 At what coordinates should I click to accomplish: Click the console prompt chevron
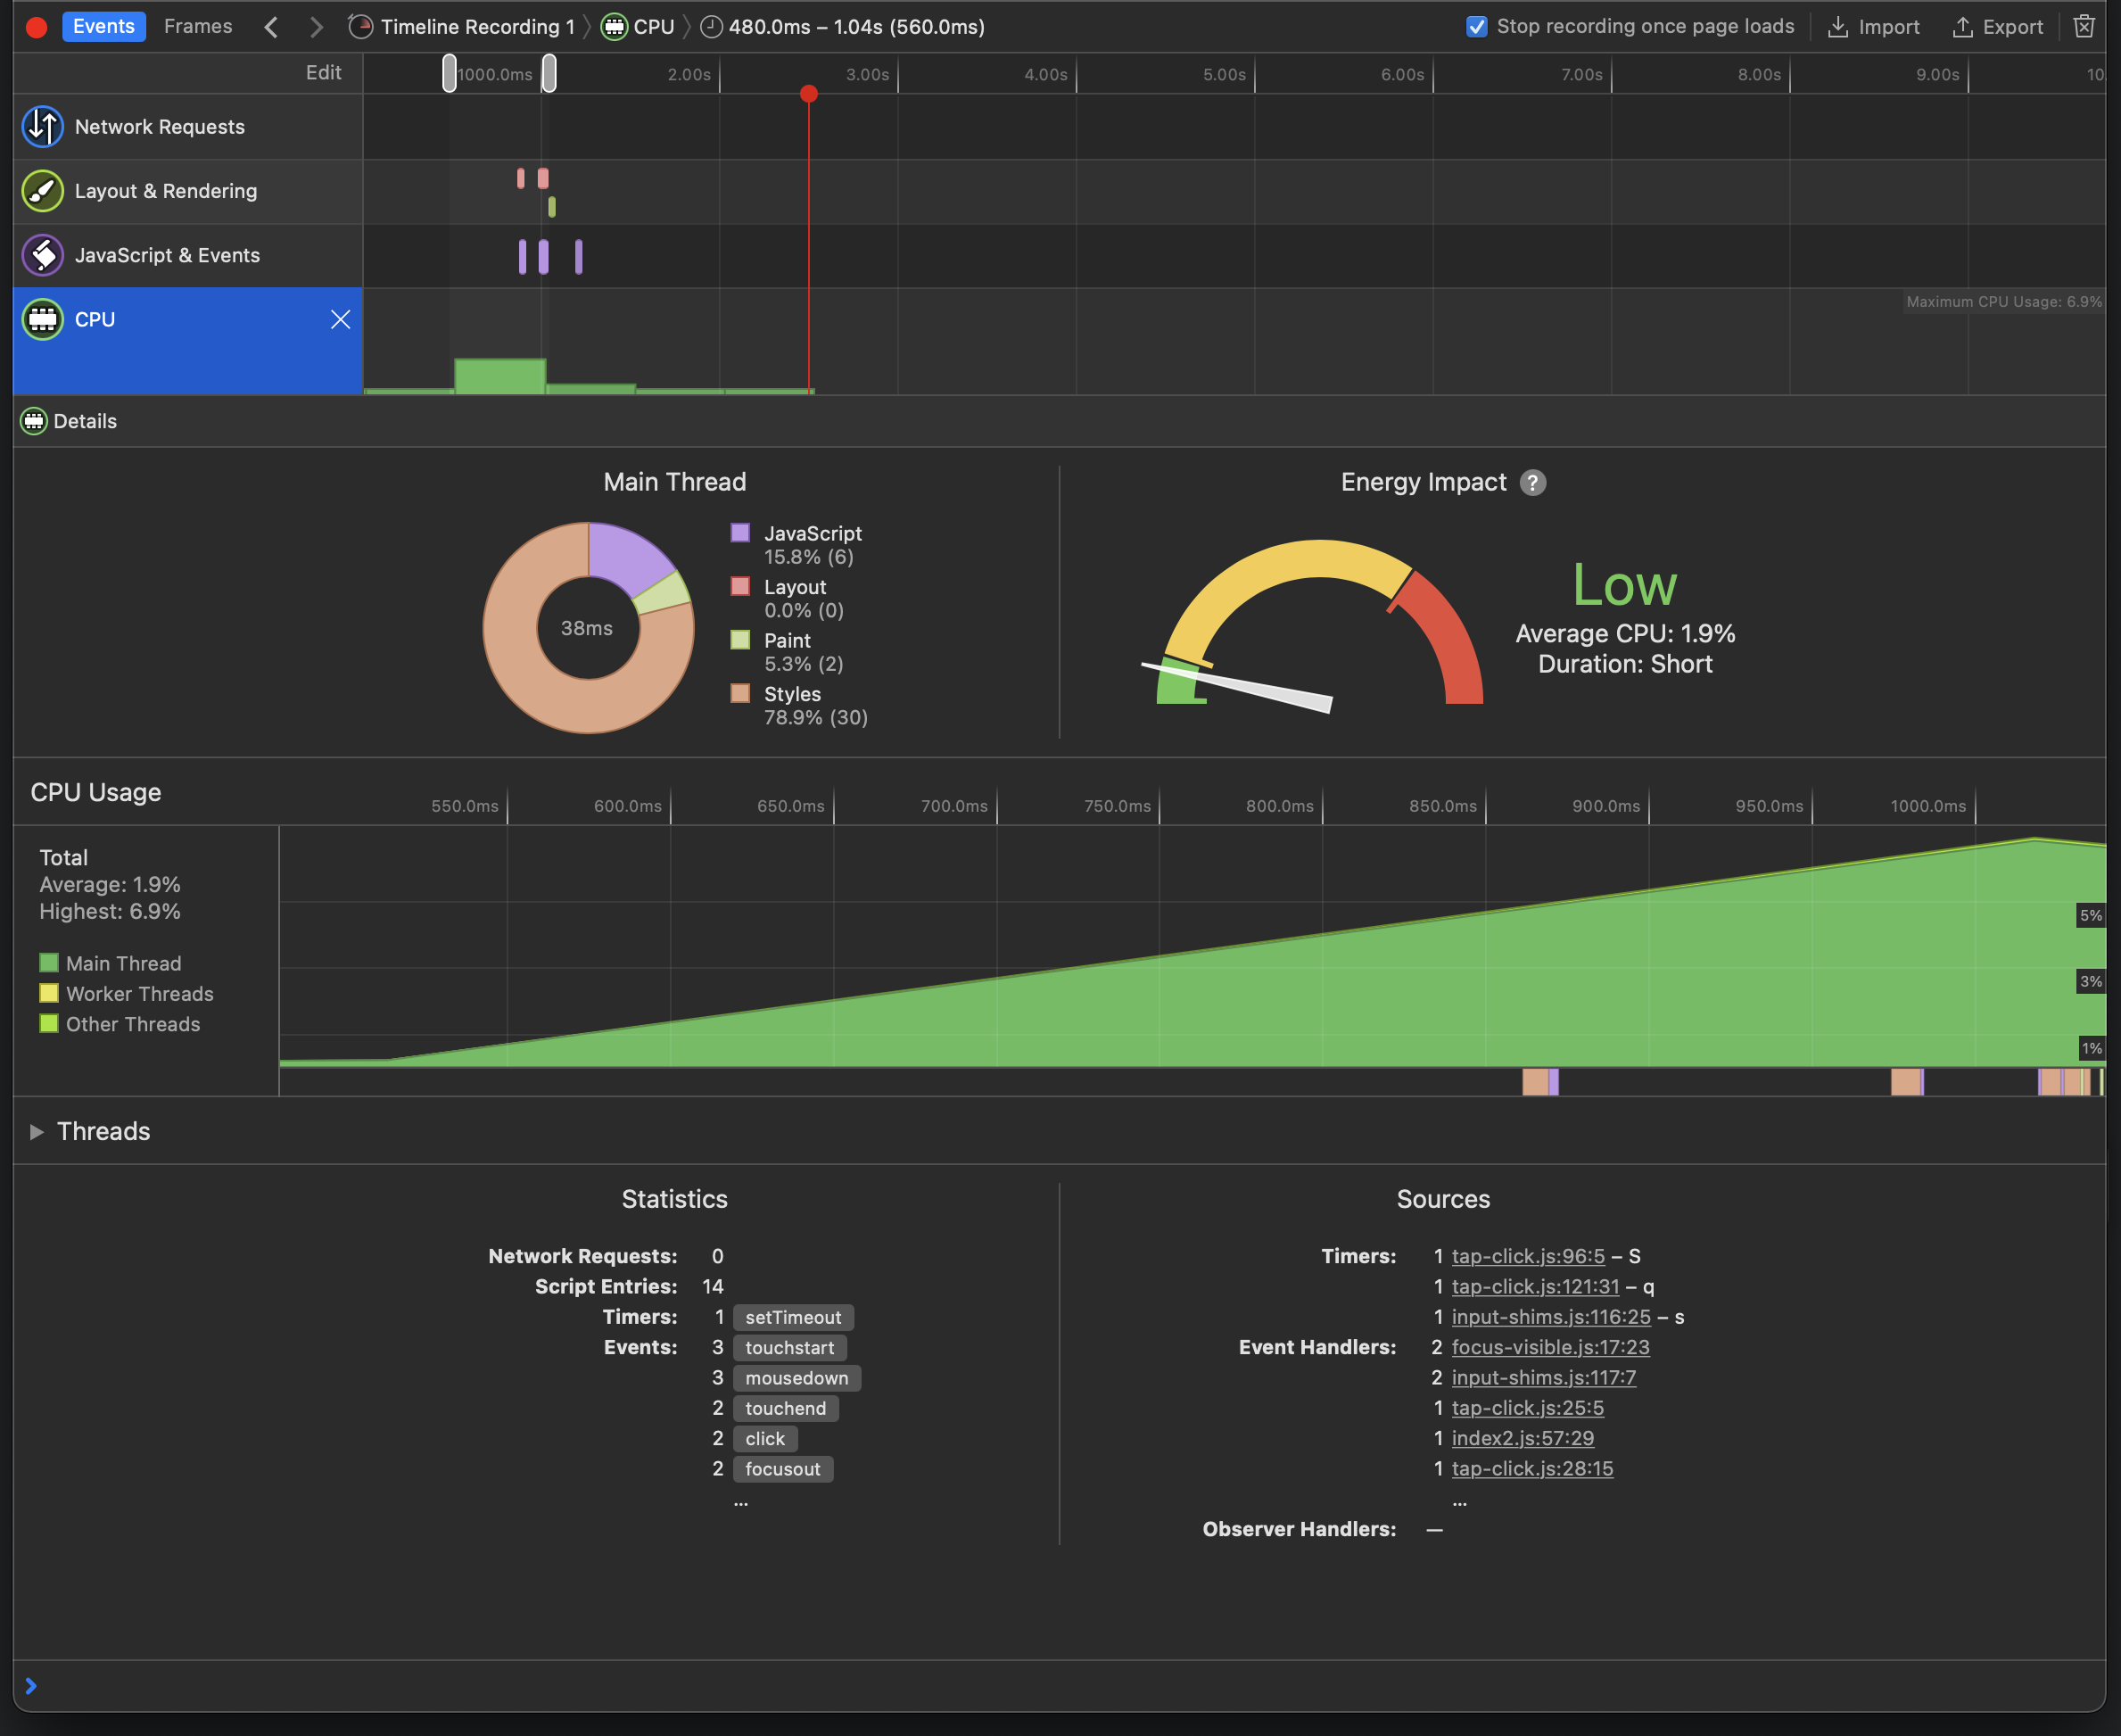pos(31,1686)
